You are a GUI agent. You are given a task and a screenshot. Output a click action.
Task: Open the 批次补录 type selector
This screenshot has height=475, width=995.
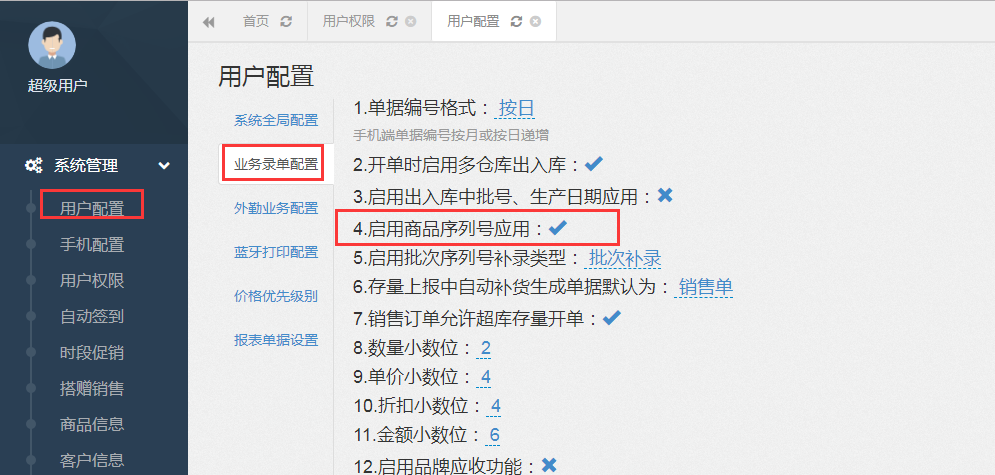[625, 257]
